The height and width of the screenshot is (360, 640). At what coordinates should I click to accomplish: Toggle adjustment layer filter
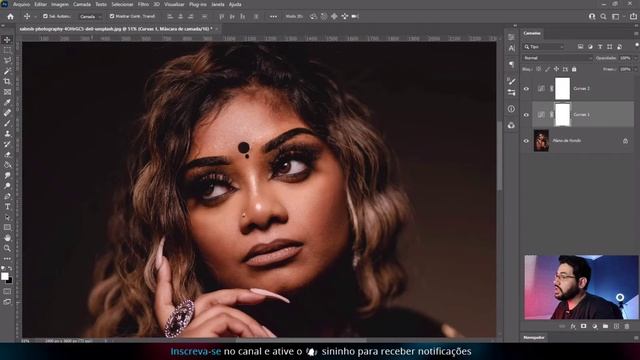(x=590, y=47)
